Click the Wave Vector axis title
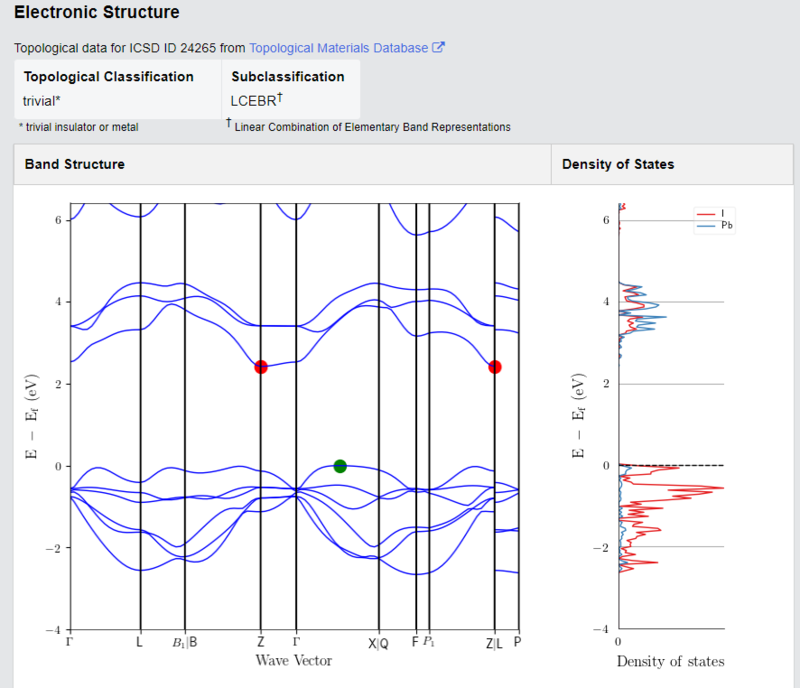 (x=294, y=660)
